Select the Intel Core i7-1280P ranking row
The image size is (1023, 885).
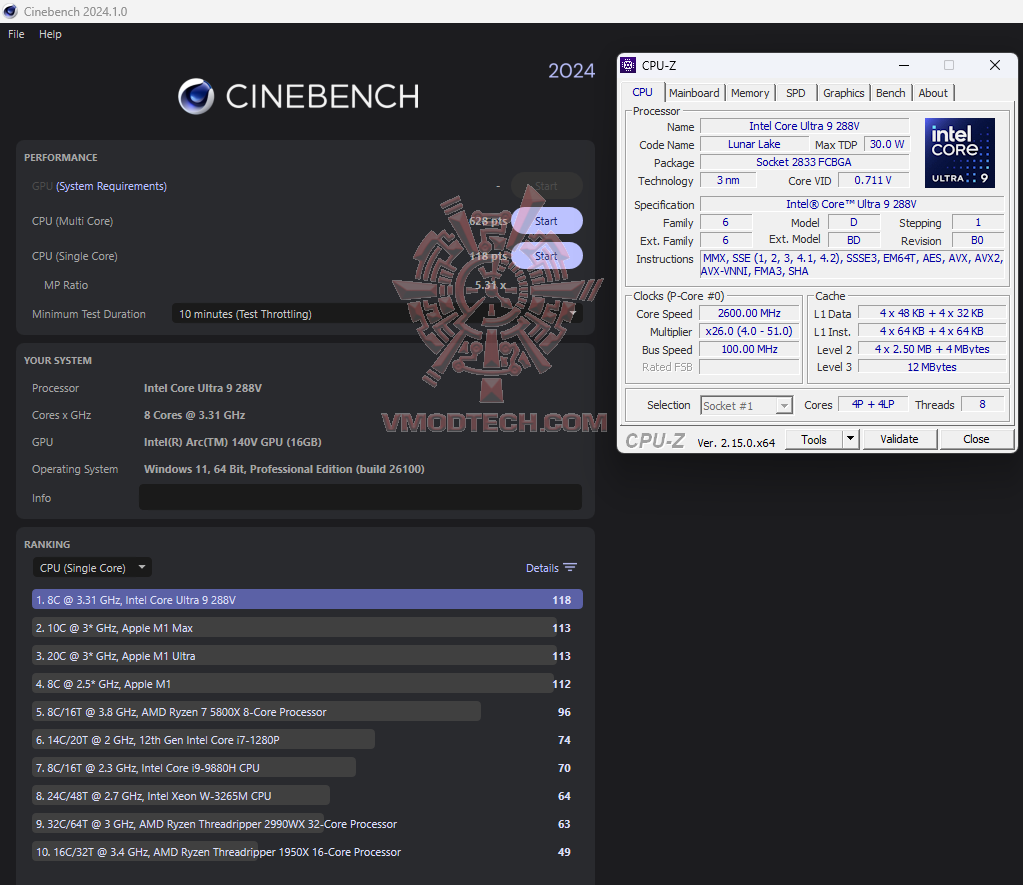[307, 739]
